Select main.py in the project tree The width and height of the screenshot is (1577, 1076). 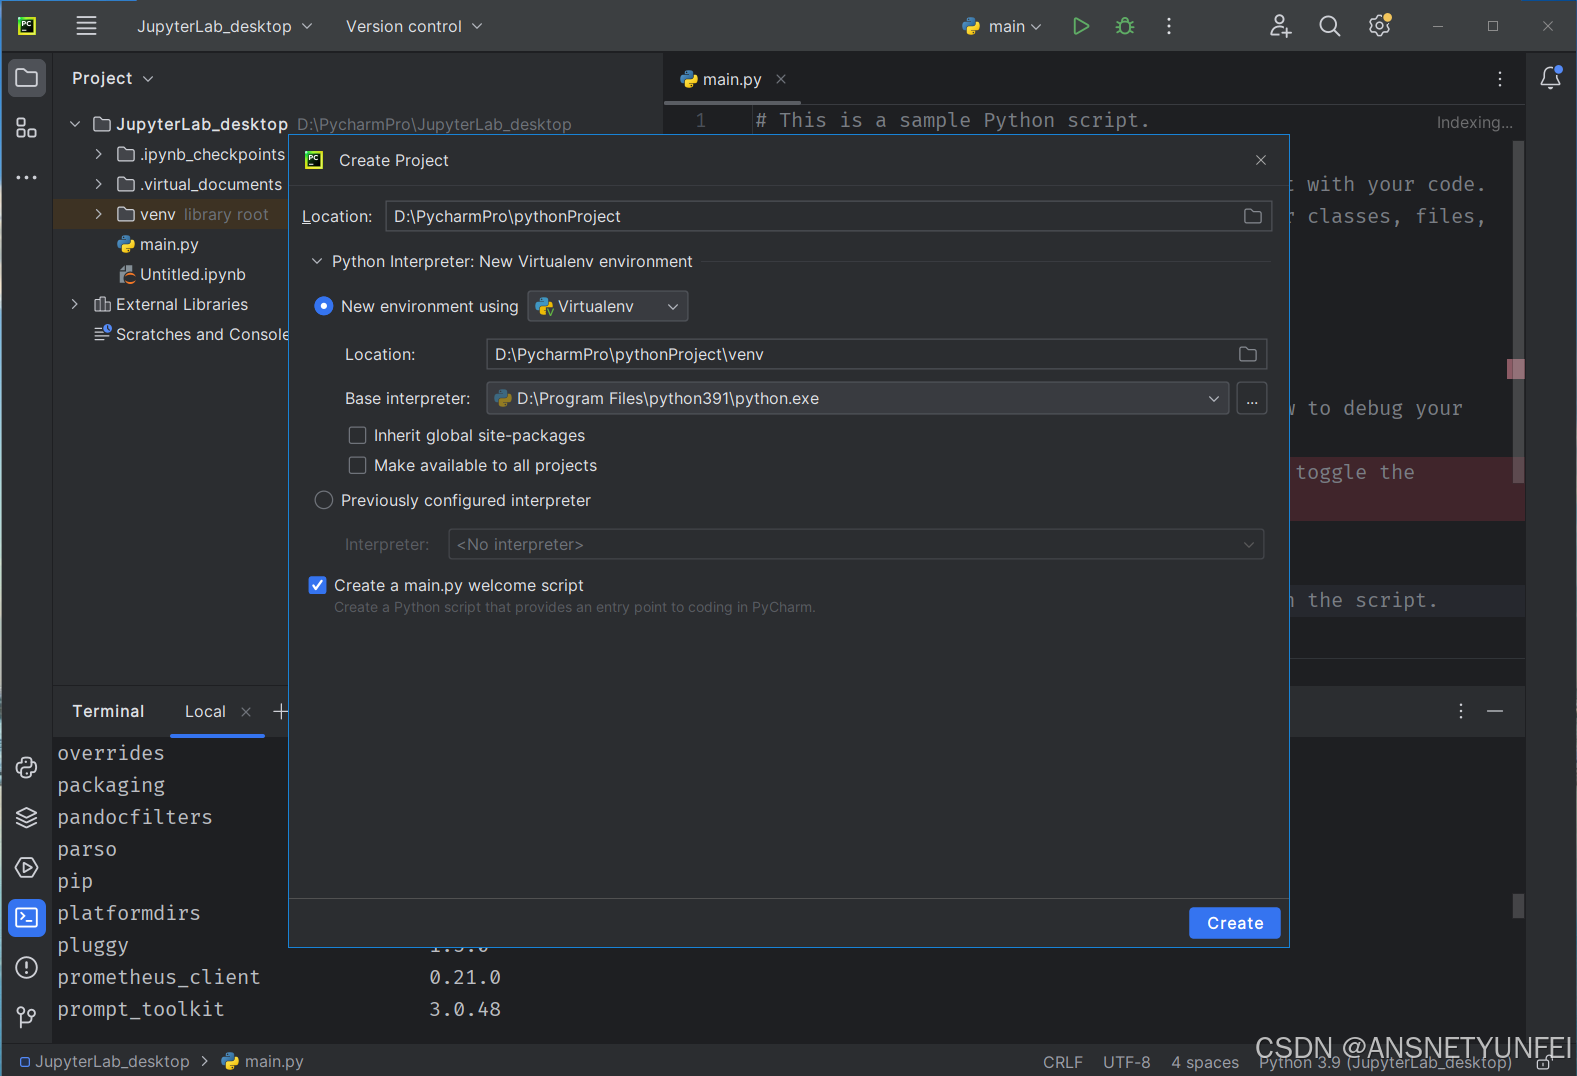pos(169,244)
